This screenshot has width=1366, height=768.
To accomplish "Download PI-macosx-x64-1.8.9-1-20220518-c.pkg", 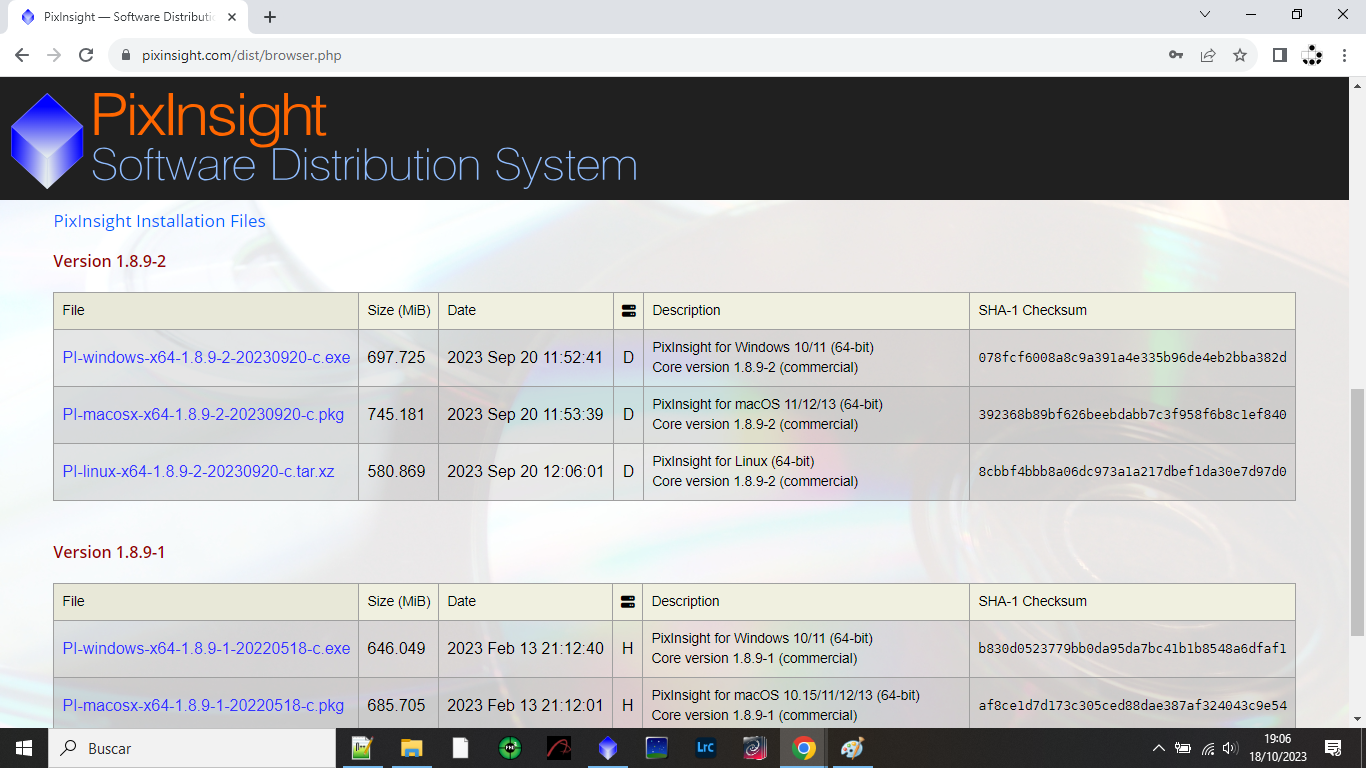I will point(203,705).
